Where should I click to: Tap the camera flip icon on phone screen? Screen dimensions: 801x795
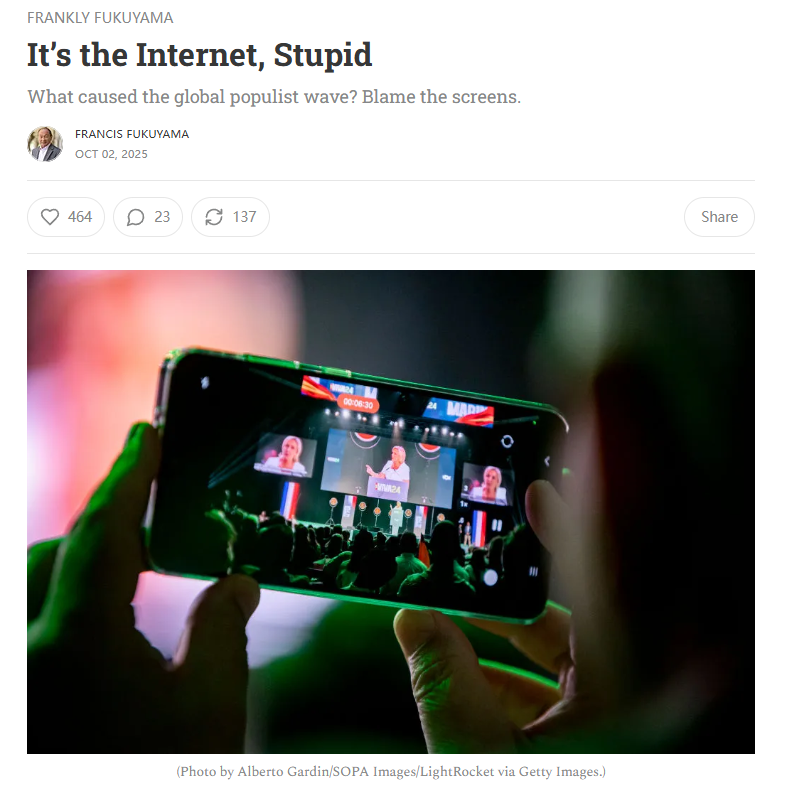pyautogui.click(x=507, y=441)
